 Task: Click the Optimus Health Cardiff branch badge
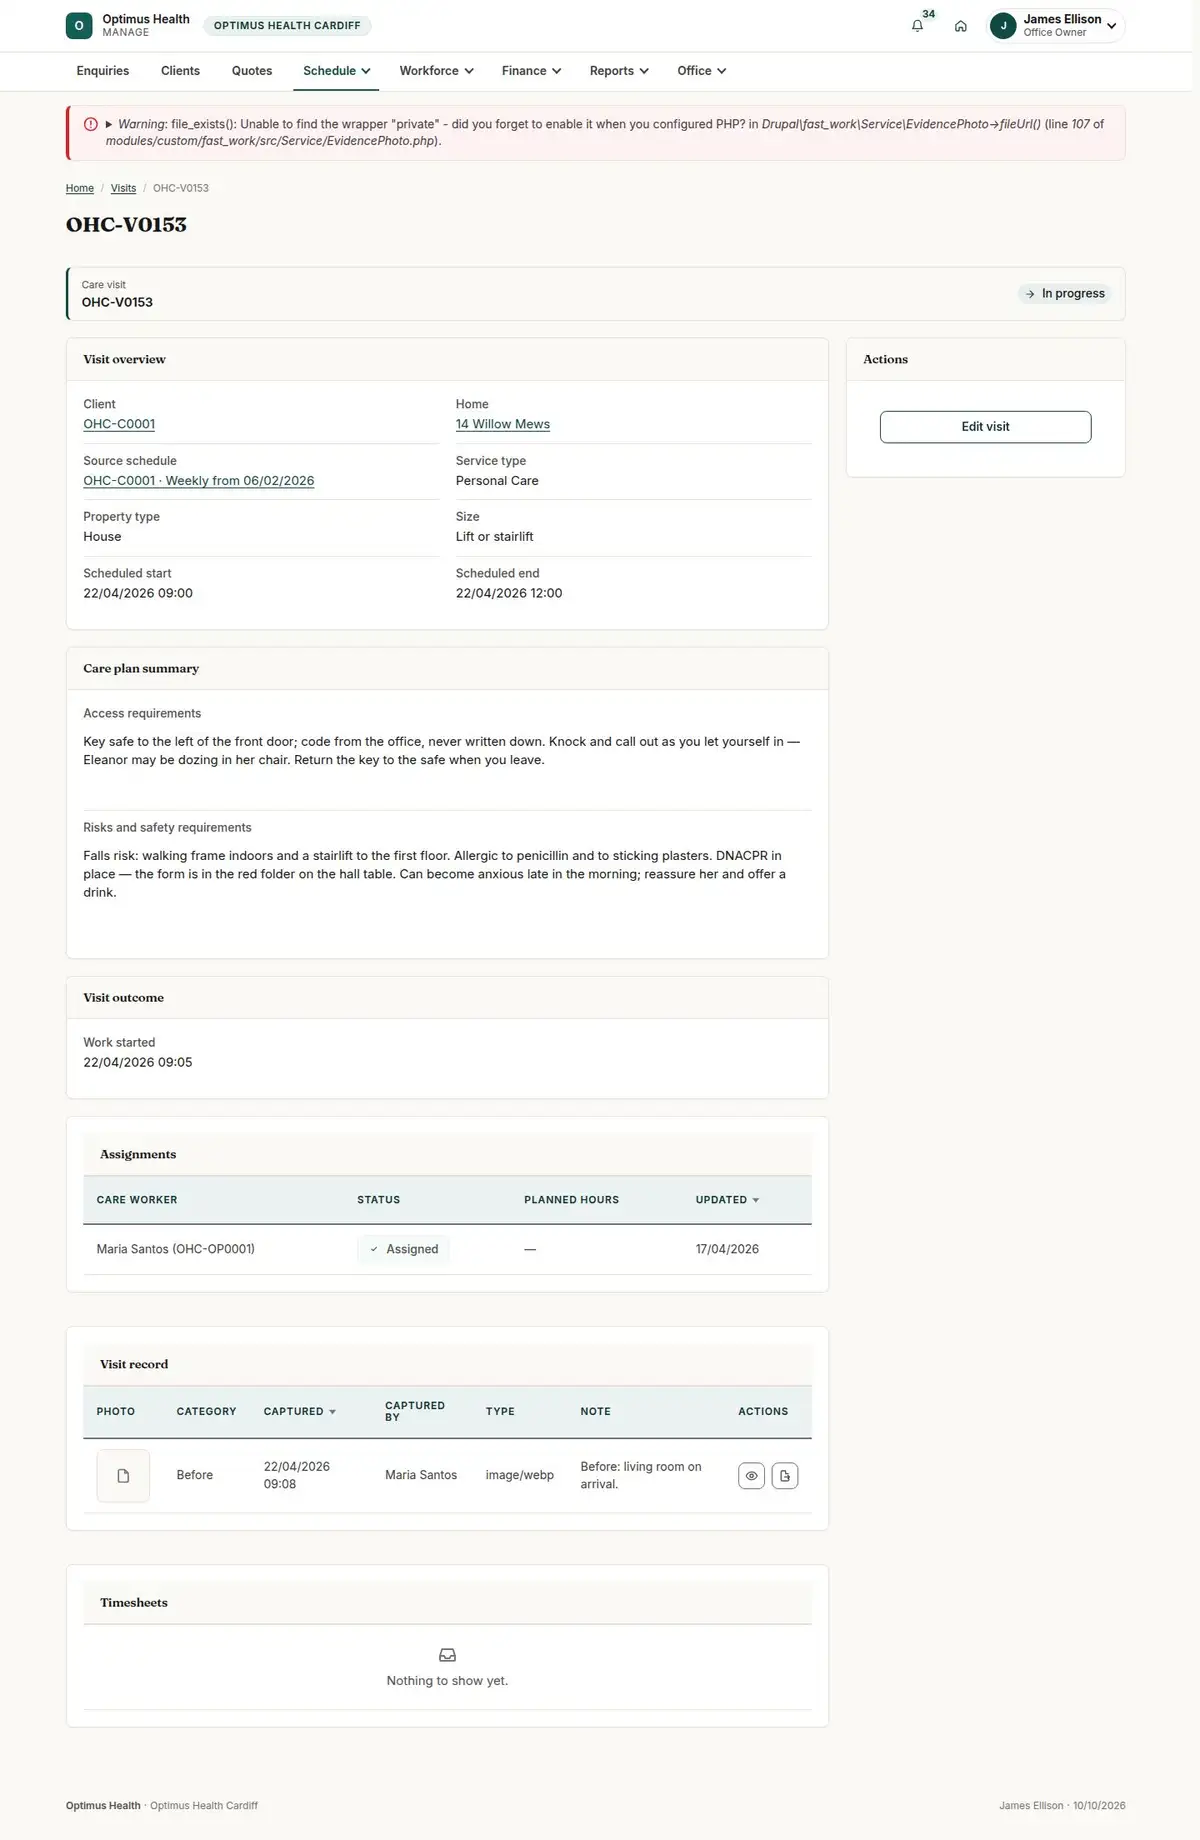point(287,26)
